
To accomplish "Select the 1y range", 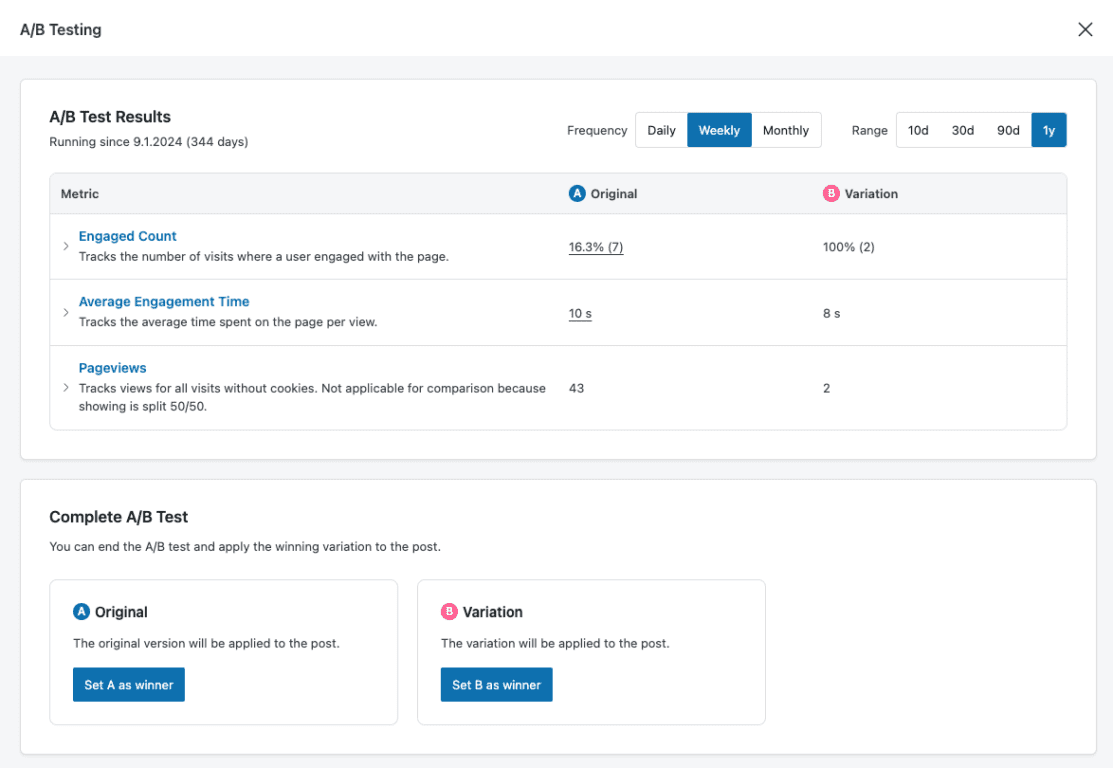I will tap(1048, 130).
